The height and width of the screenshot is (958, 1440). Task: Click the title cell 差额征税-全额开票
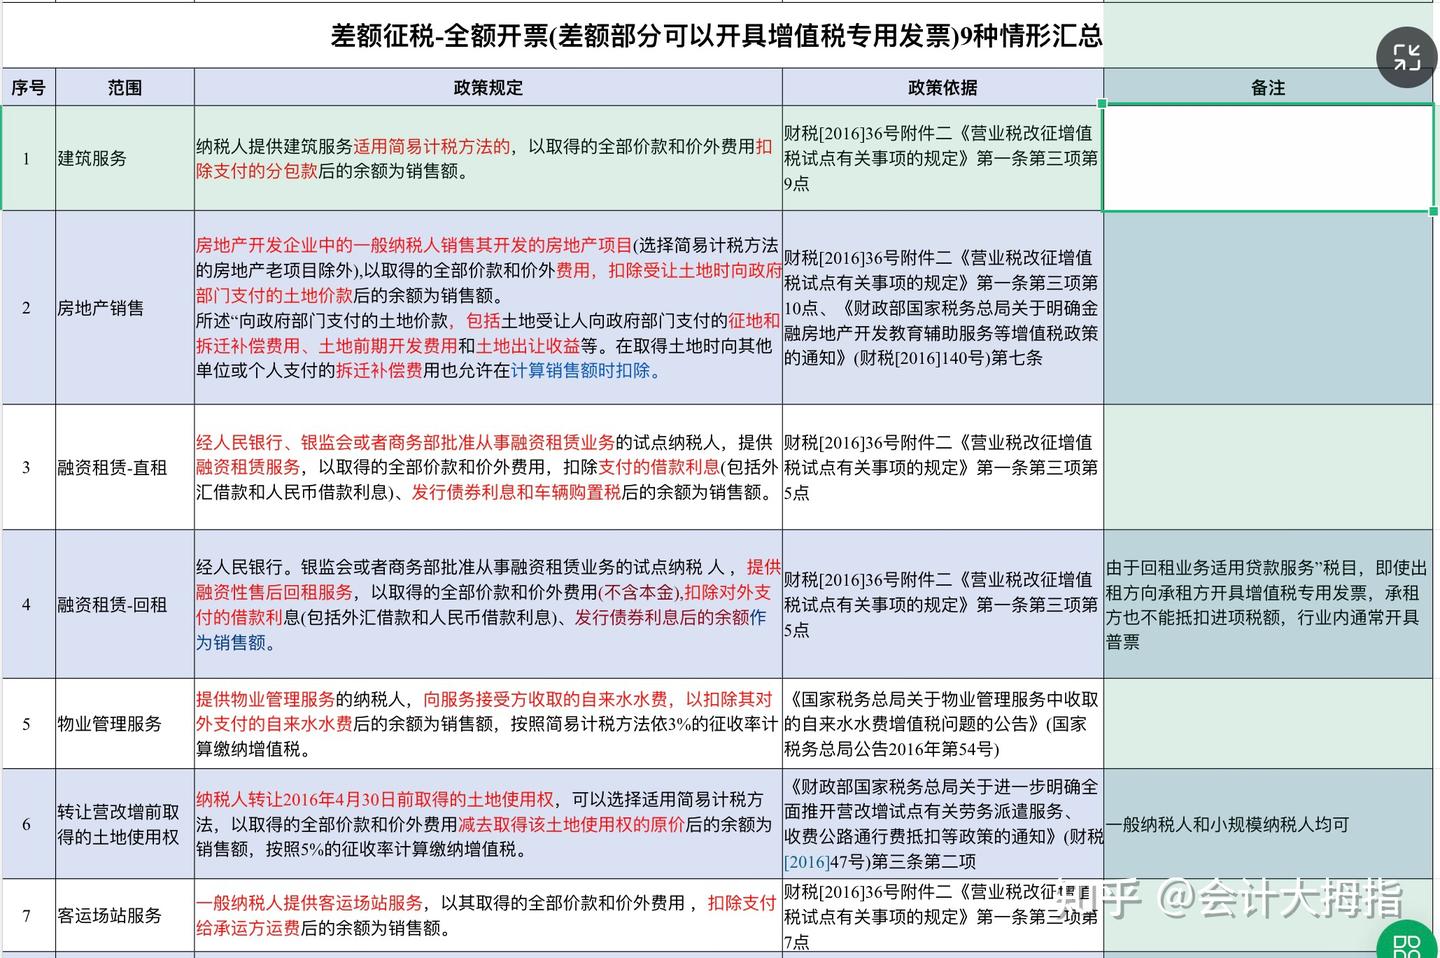pyautogui.click(x=717, y=36)
